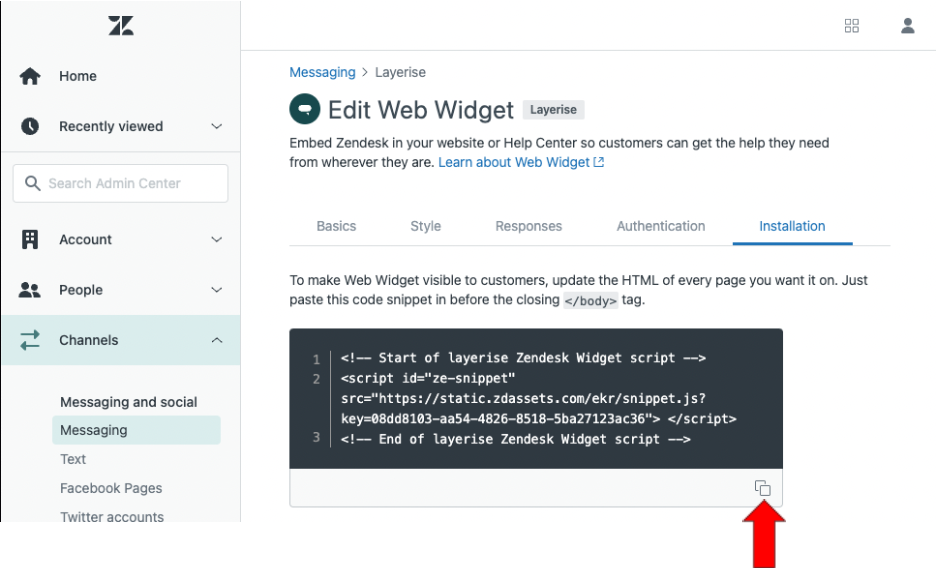Click the Channels label in sidebar

pyautogui.click(x=88, y=340)
